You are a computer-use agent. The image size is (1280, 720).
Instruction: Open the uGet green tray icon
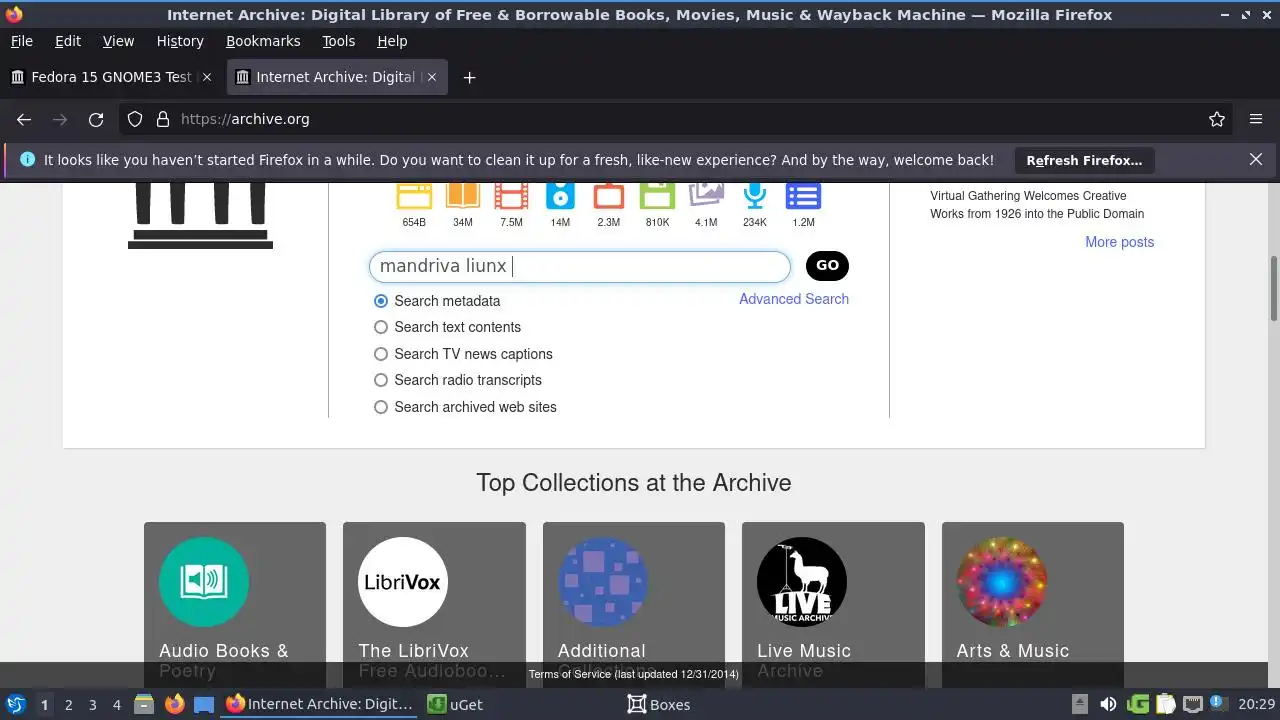[1138, 704]
